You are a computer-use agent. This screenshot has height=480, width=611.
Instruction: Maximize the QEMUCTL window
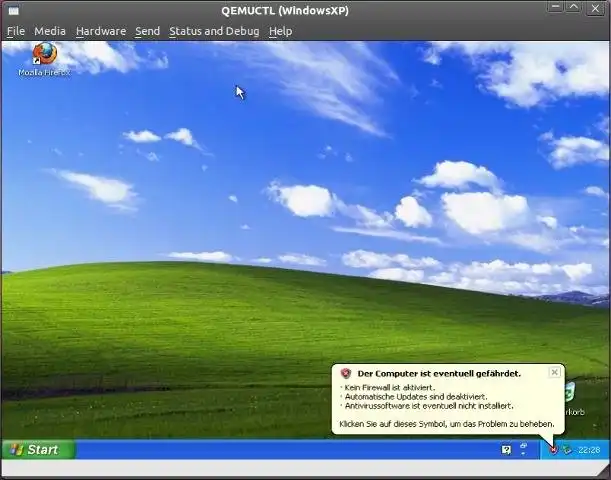coord(574,7)
